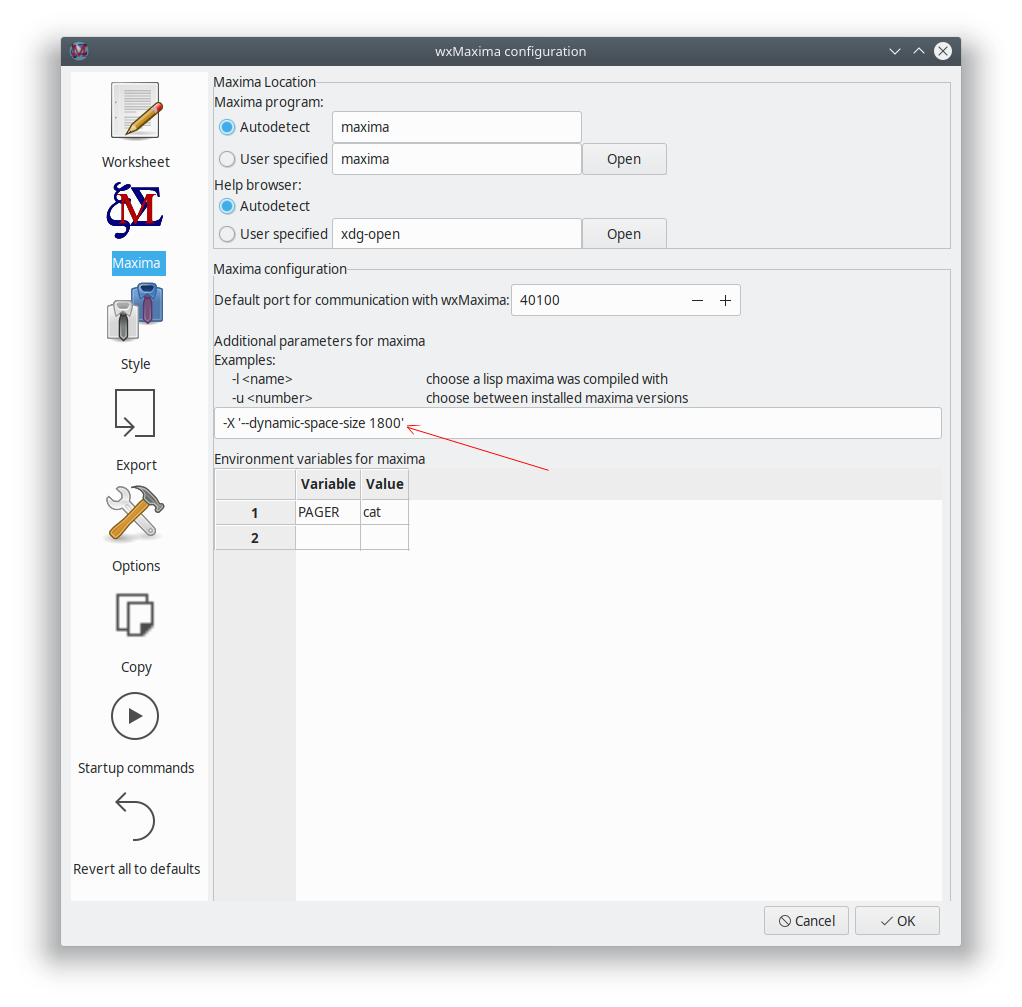
Task: Click empty Value cell in row 2
Action: (x=385, y=538)
